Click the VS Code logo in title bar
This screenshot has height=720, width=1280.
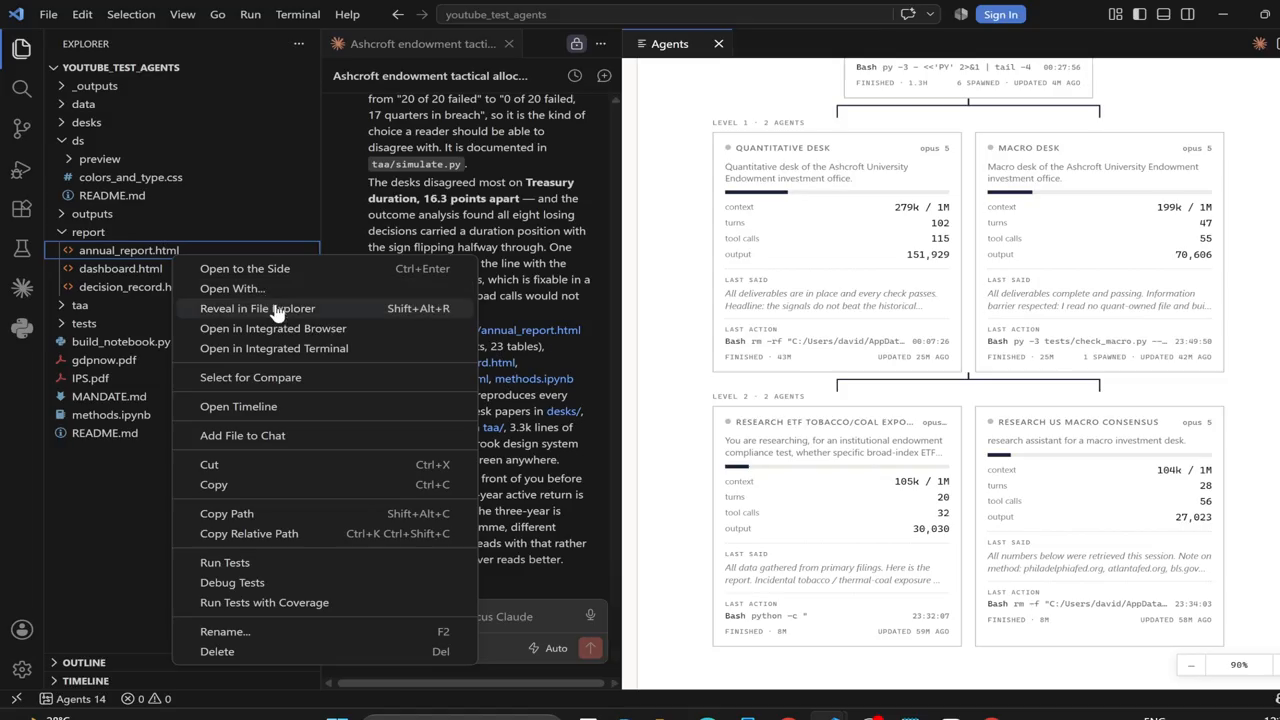click(16, 15)
